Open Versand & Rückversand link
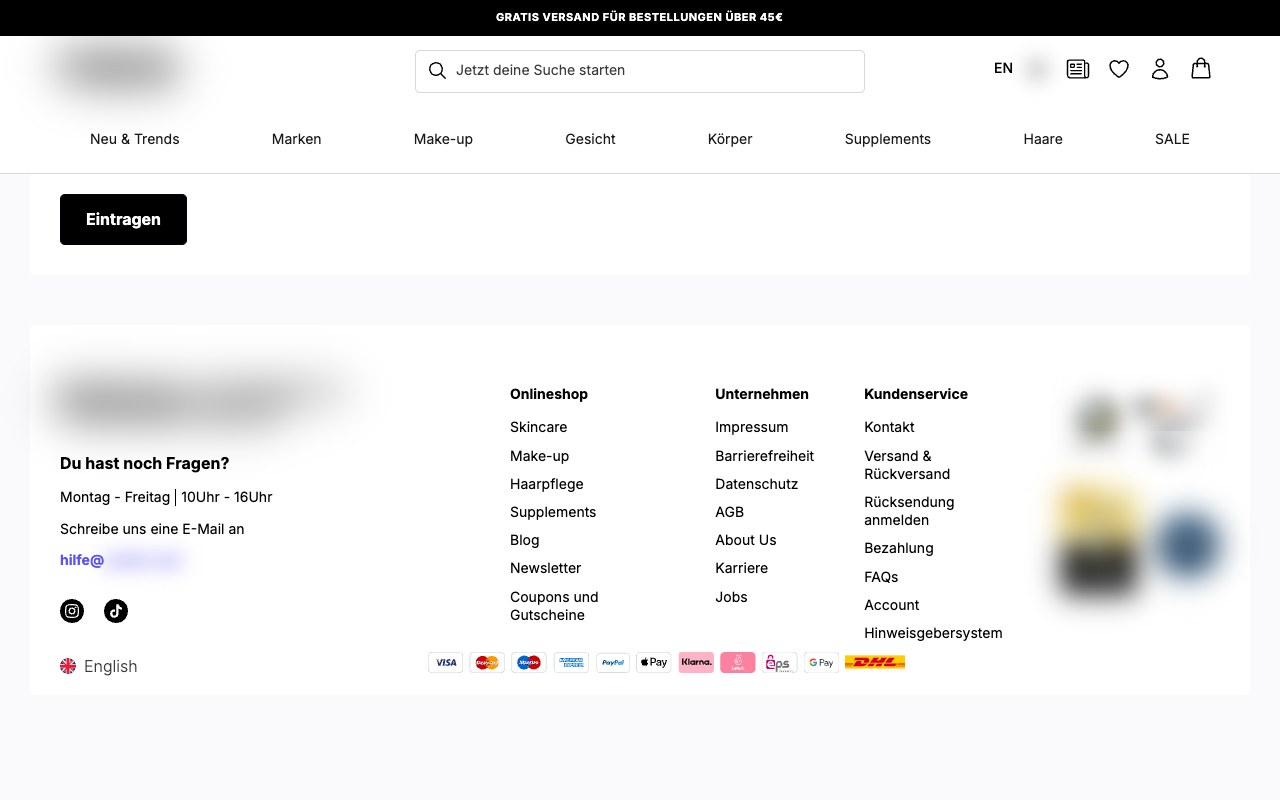This screenshot has width=1280, height=800. pos(907,465)
